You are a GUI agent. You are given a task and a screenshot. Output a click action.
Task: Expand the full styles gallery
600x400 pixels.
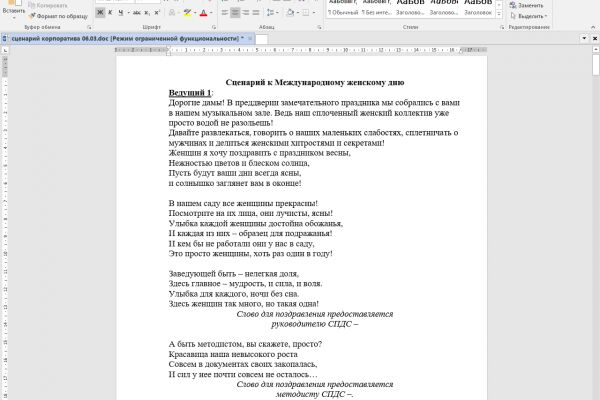tap(499, 14)
